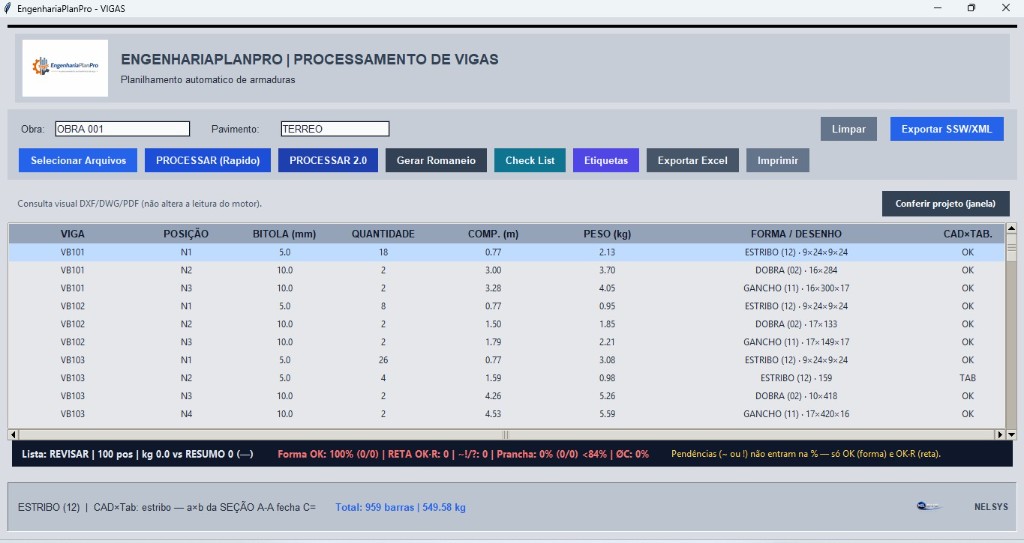The image size is (1024, 543).
Task: Click the CAD×TAB. column header
Action: (967, 234)
